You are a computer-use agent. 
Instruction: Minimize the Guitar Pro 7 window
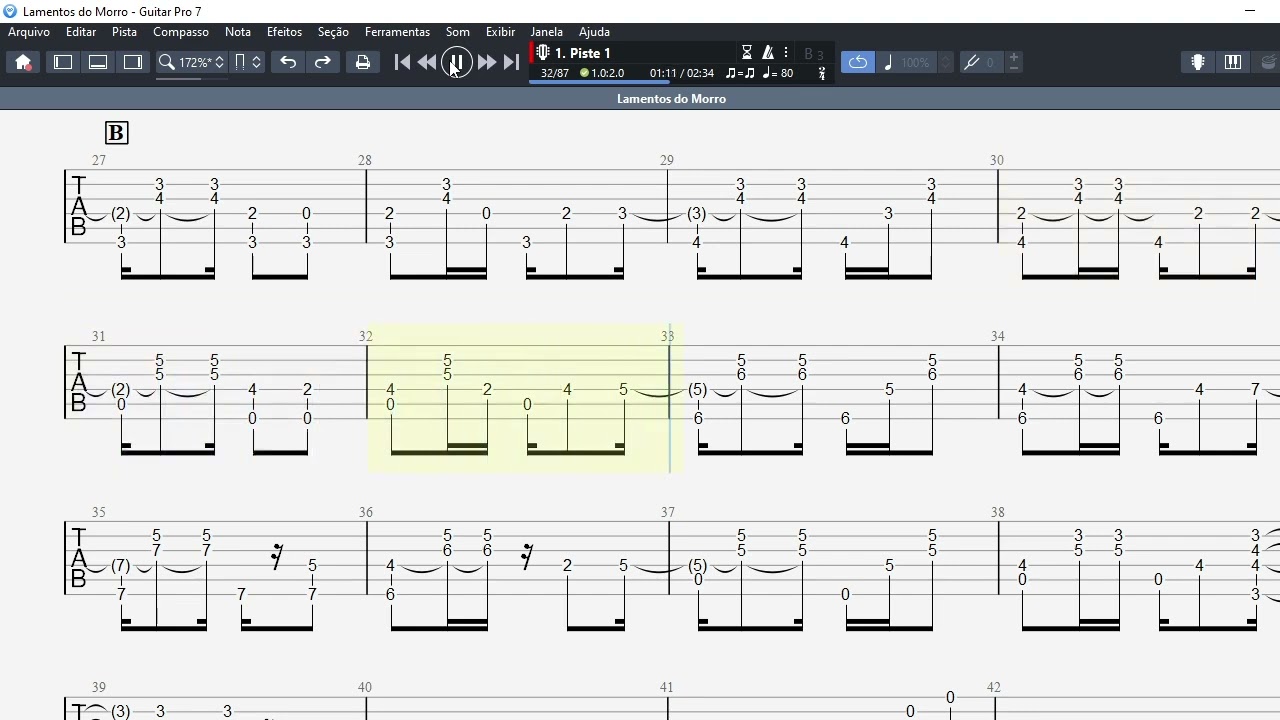tap(1250, 11)
